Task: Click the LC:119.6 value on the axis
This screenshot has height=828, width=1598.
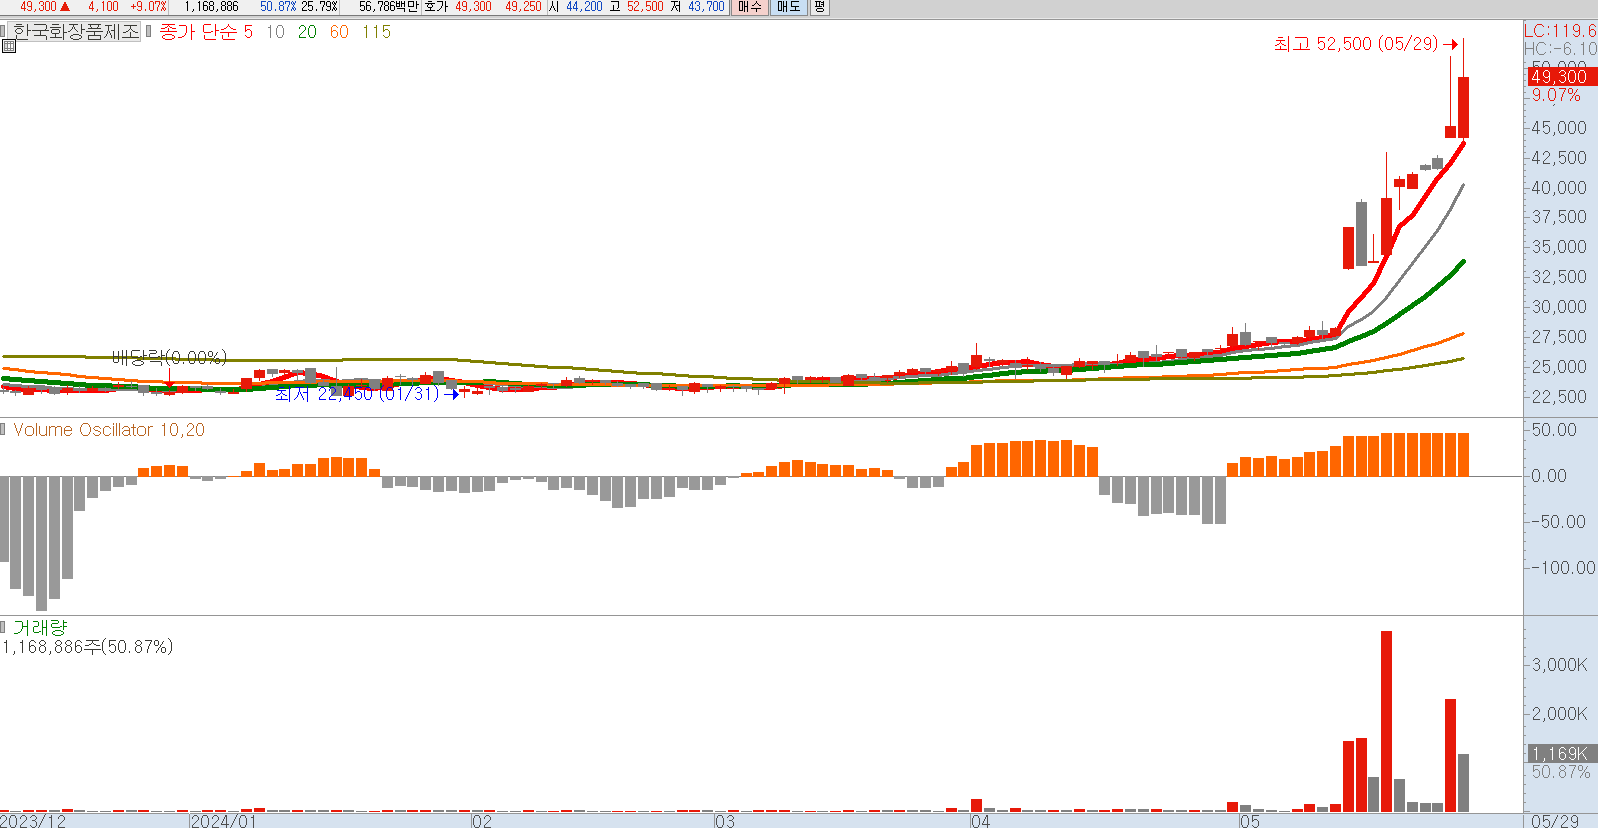Action: pyautogui.click(x=1560, y=31)
